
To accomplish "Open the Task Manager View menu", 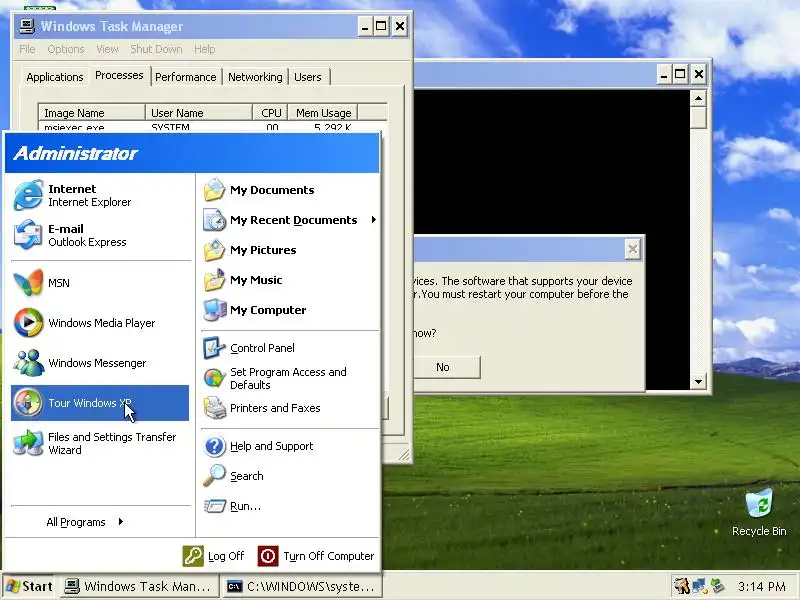I will coord(107,49).
